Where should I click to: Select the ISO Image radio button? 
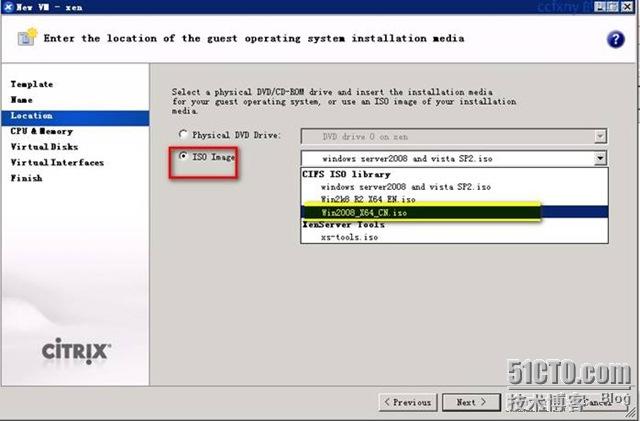pyautogui.click(x=182, y=157)
